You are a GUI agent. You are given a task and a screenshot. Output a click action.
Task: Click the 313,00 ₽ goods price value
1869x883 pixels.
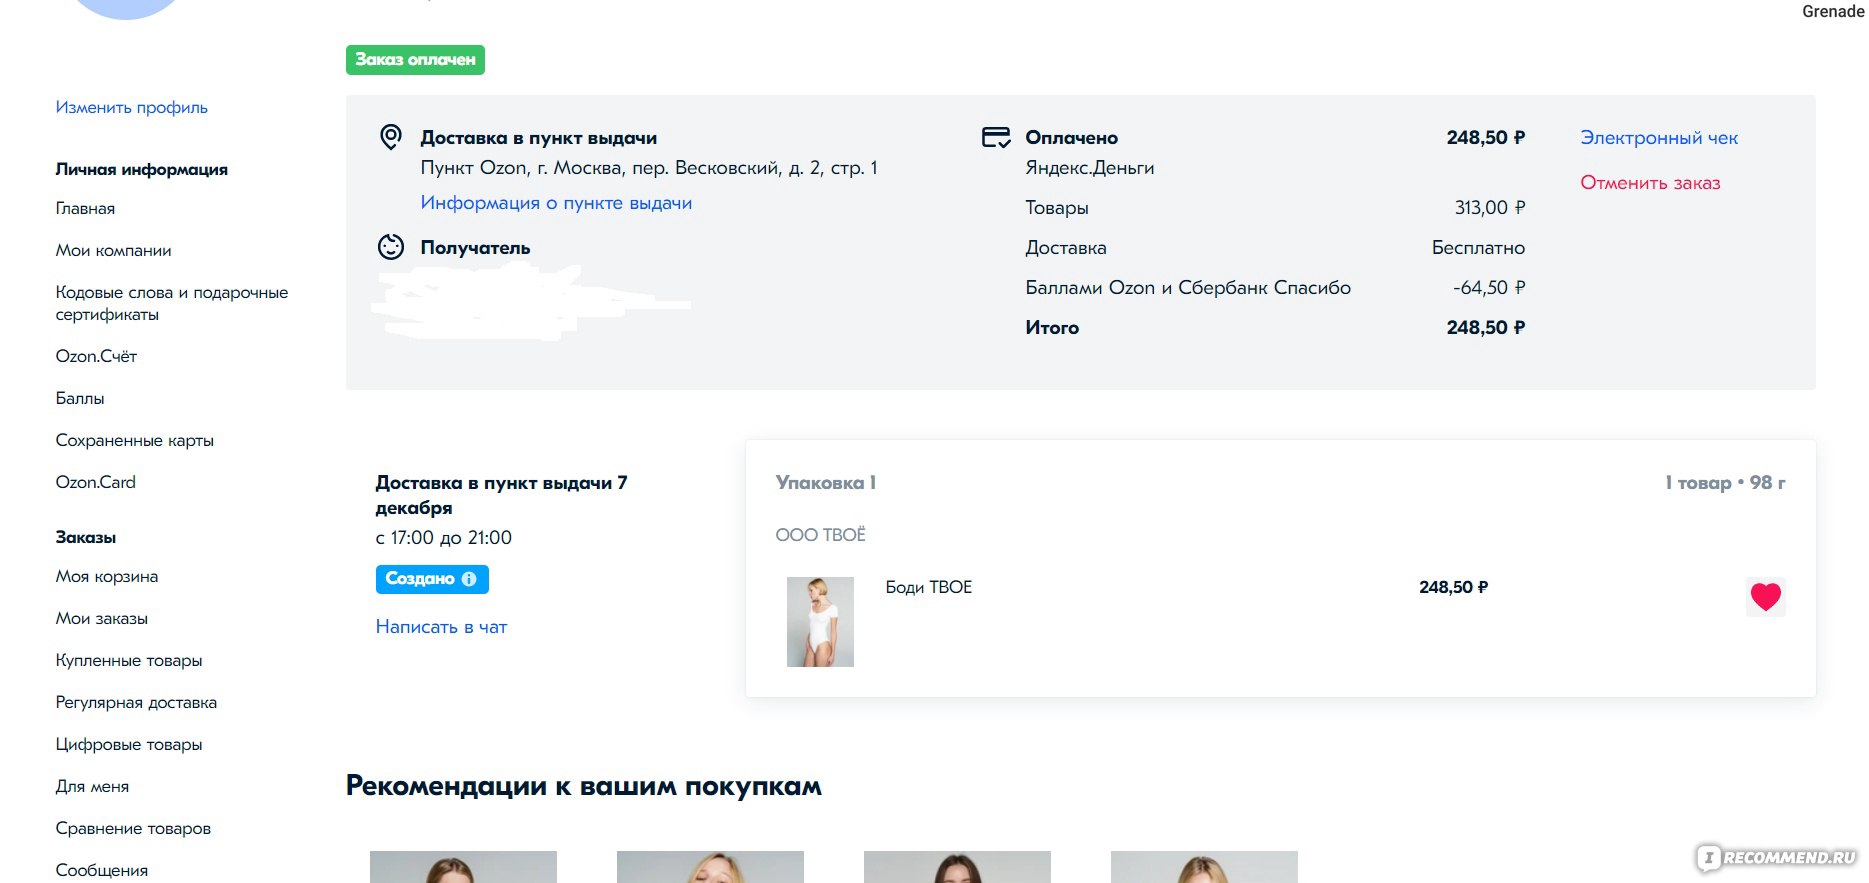(x=1490, y=208)
